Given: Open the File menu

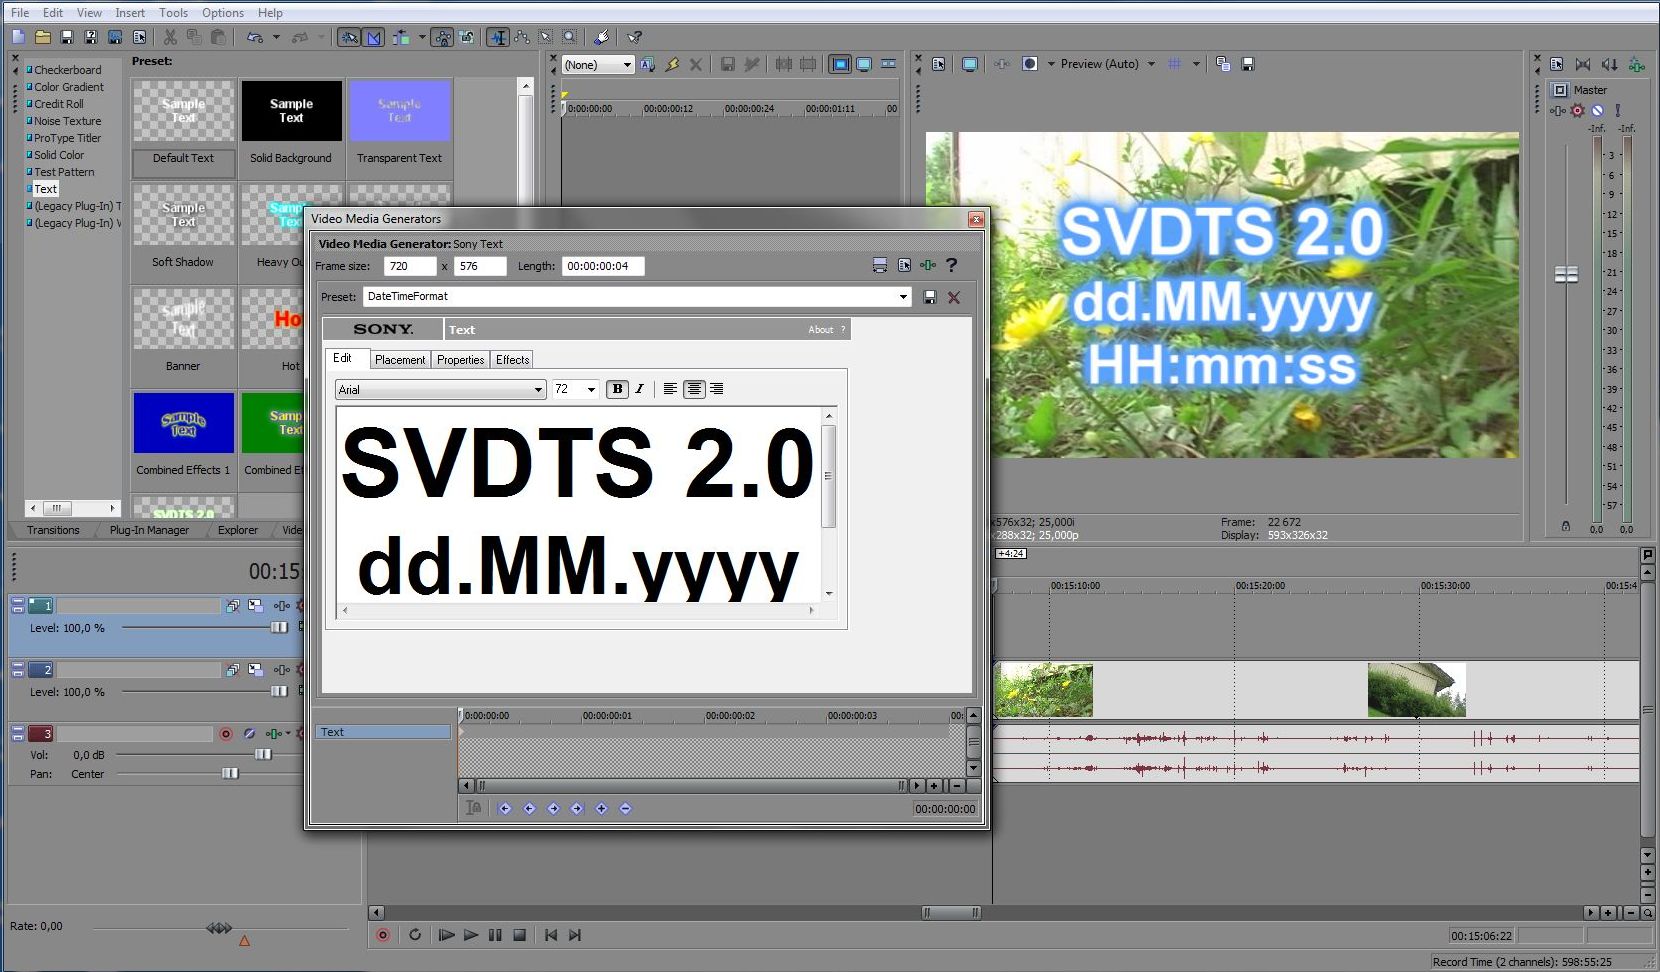Looking at the screenshot, I should [20, 13].
